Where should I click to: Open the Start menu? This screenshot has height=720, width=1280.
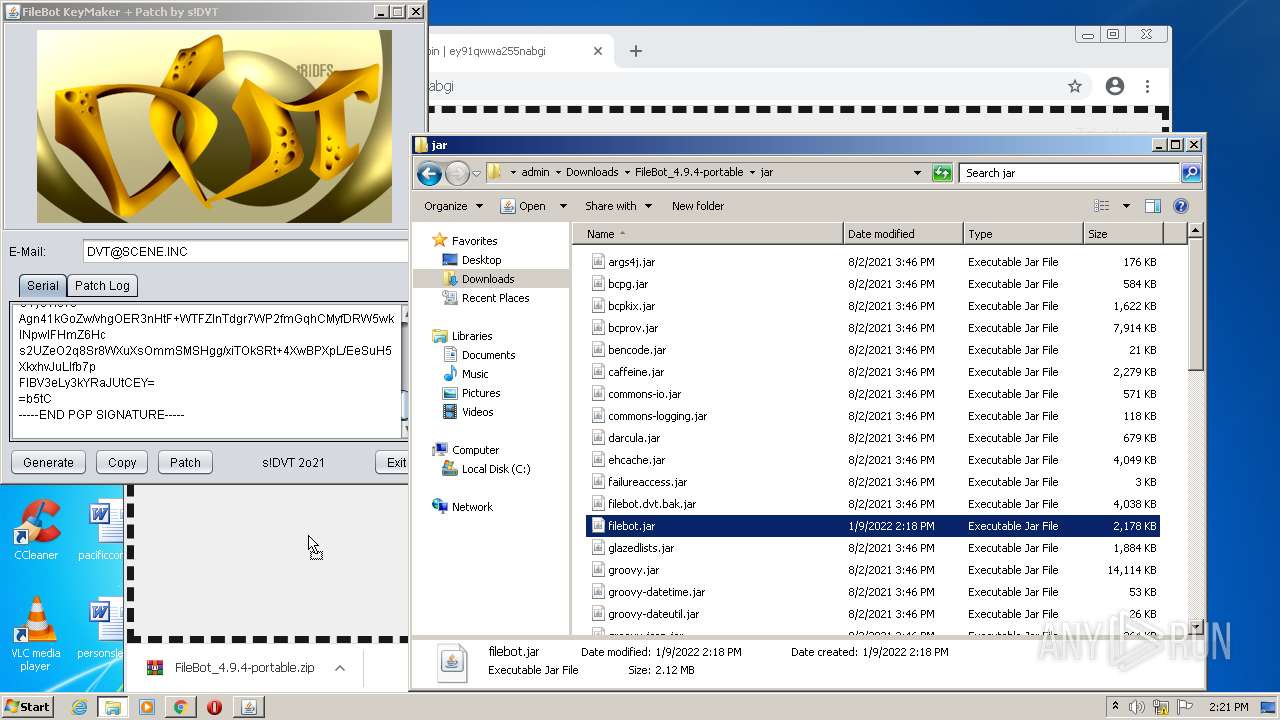tap(28, 707)
